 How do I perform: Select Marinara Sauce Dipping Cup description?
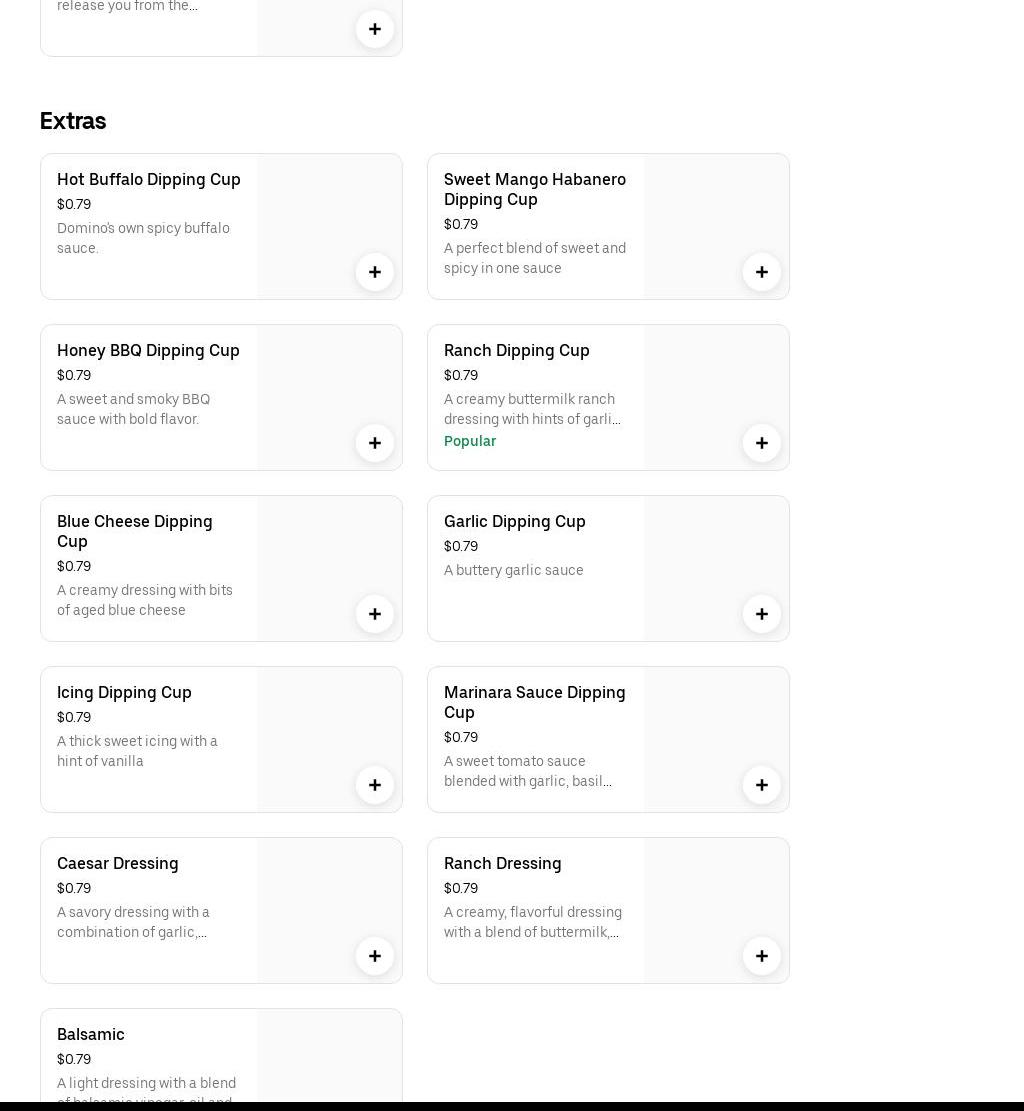[x=528, y=771]
